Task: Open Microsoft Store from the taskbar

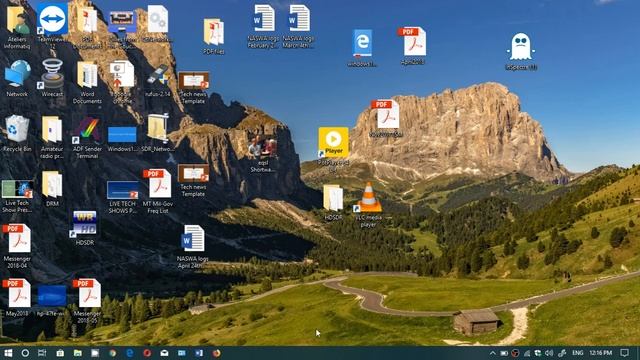Action: point(60,353)
